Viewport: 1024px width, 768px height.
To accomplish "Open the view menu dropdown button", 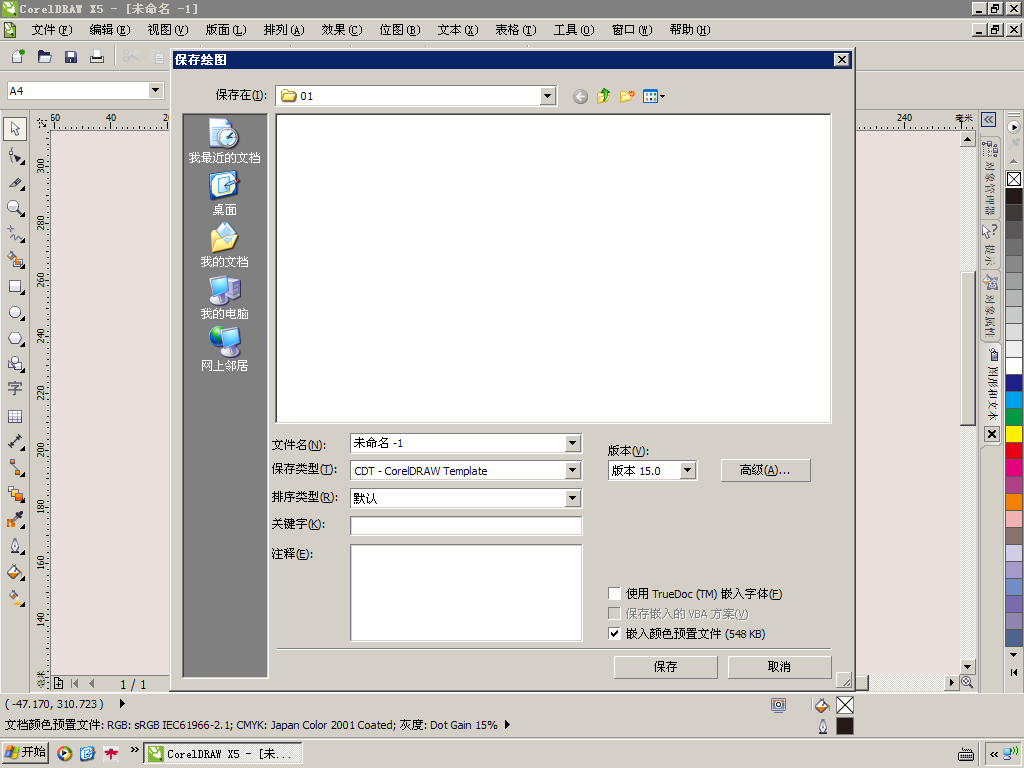I will point(654,97).
